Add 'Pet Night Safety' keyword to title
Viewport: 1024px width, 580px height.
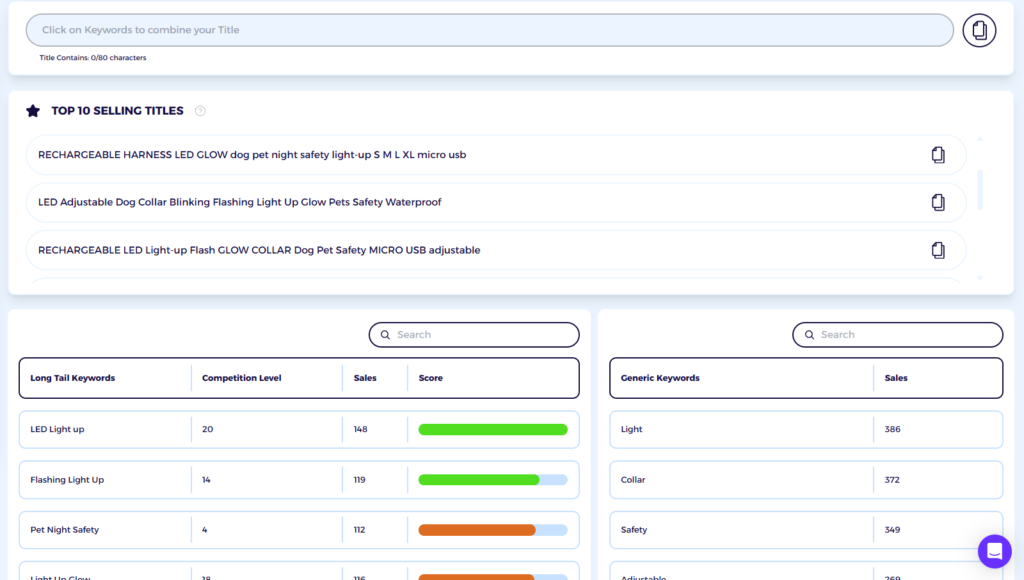click(65, 530)
